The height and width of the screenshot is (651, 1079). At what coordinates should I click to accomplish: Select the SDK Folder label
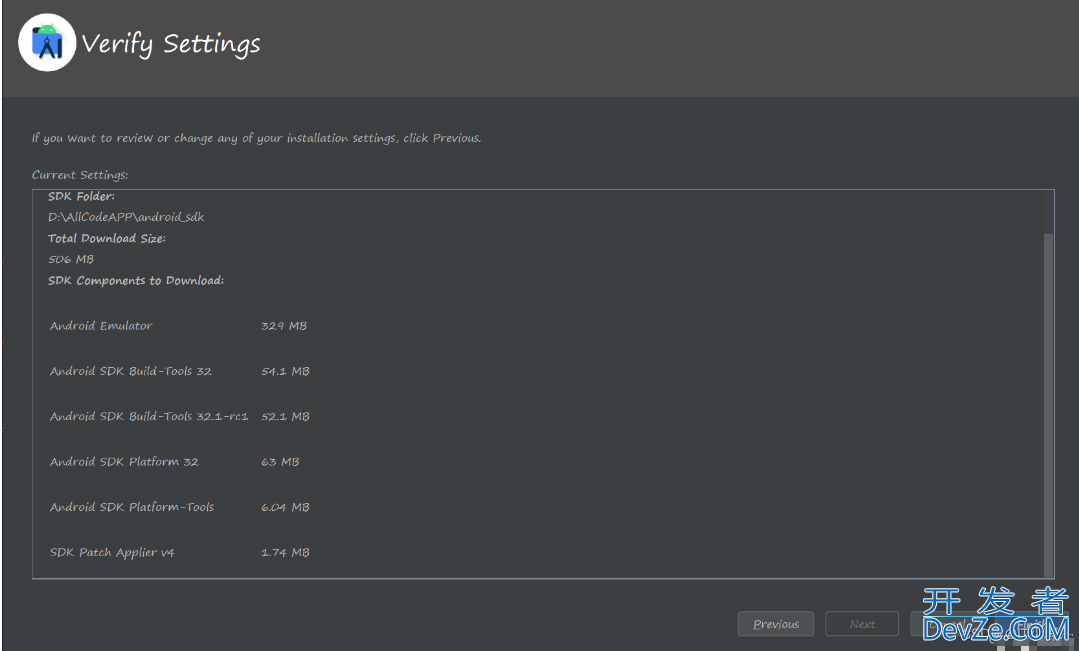coord(81,196)
